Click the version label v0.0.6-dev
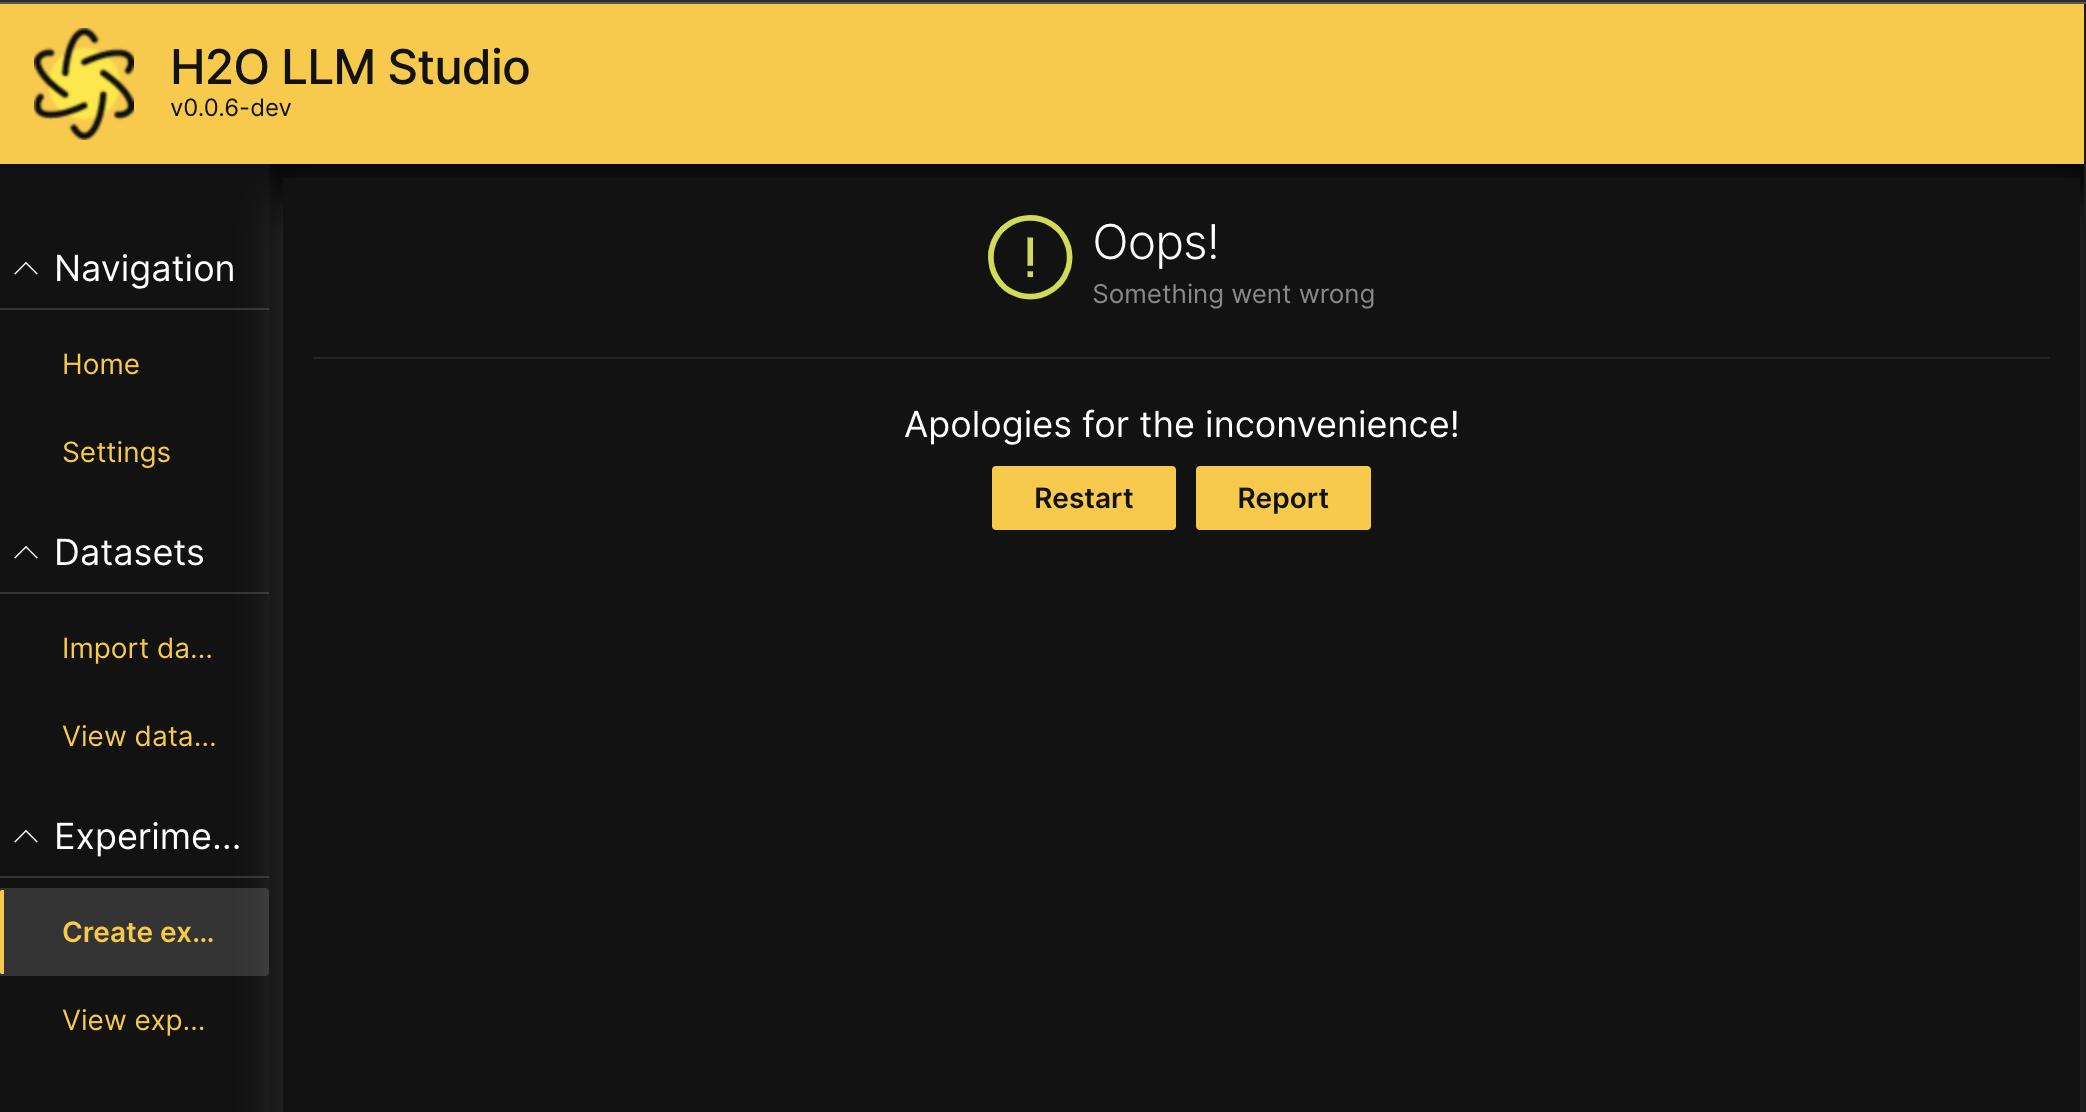Image resolution: width=2086 pixels, height=1112 pixels. click(230, 107)
